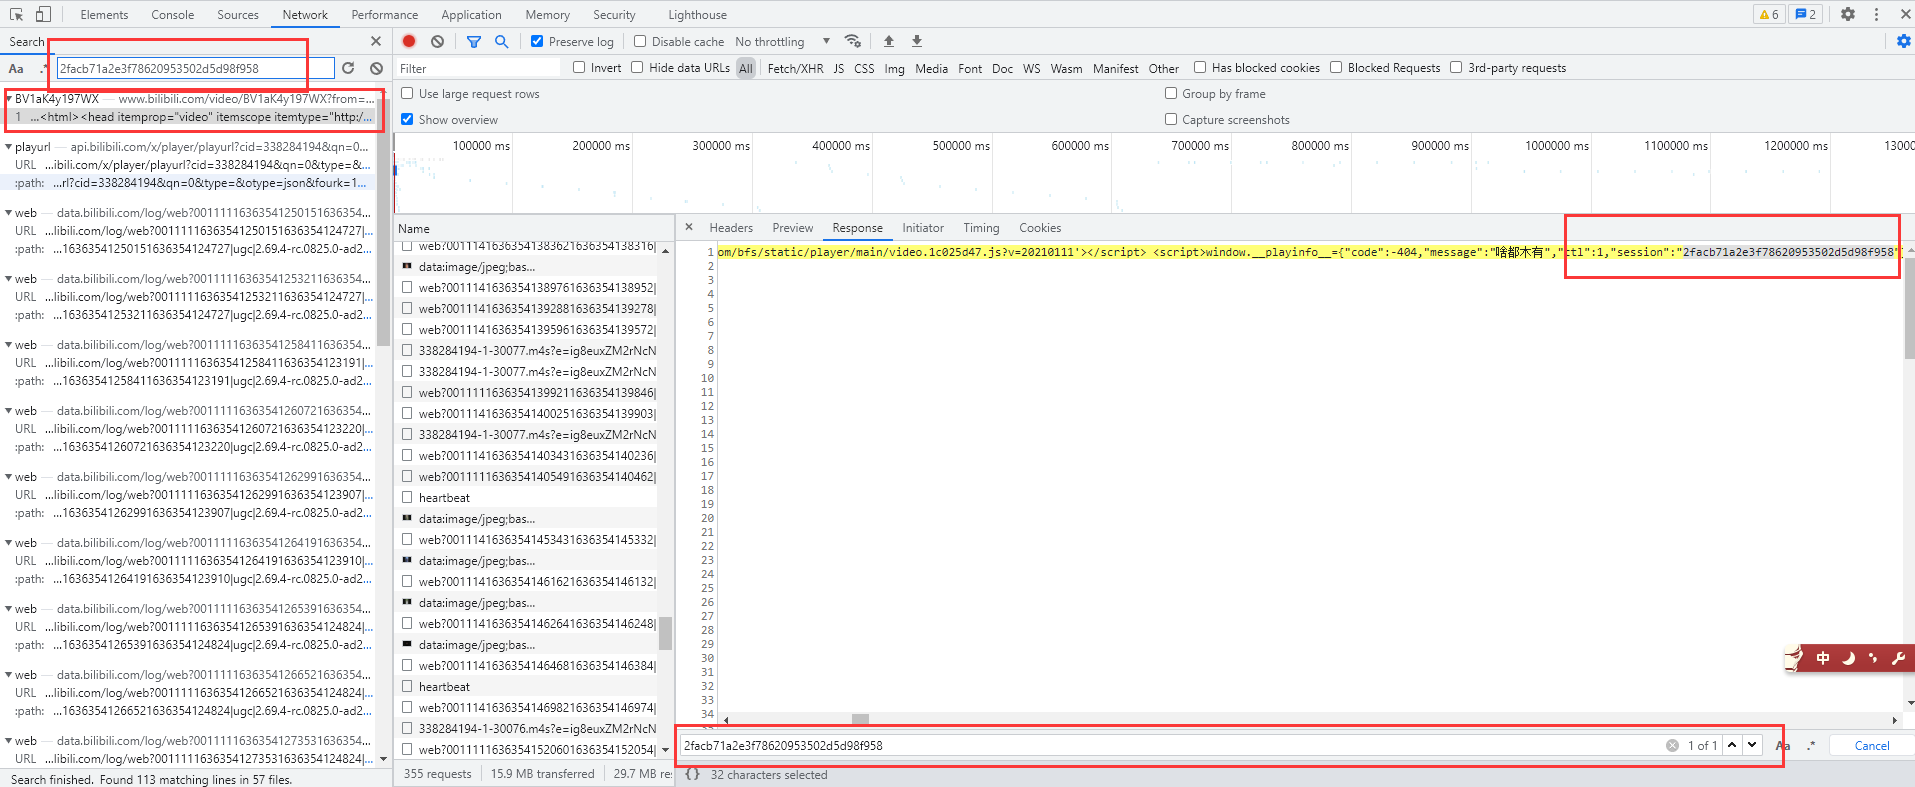Open the Network settings blue gear
Image resolution: width=1915 pixels, height=787 pixels.
coord(1904,41)
